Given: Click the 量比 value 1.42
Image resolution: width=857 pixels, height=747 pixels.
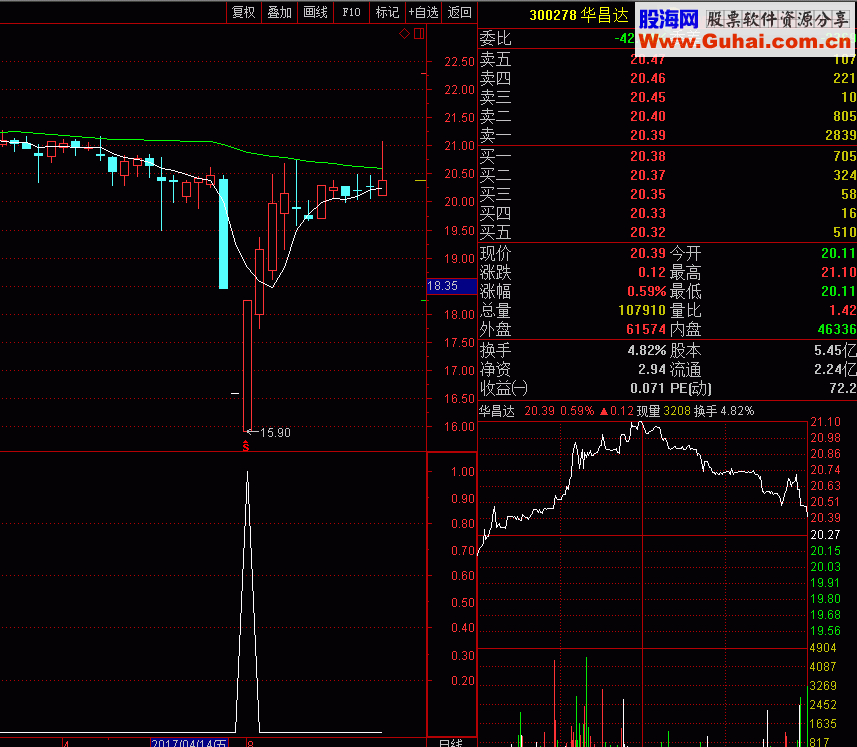Looking at the screenshot, I should [842, 310].
